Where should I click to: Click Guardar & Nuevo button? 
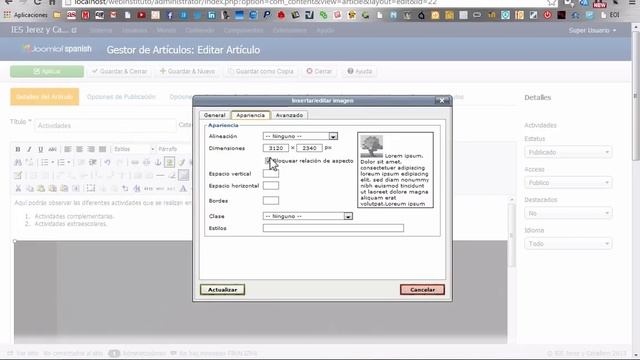187,71
